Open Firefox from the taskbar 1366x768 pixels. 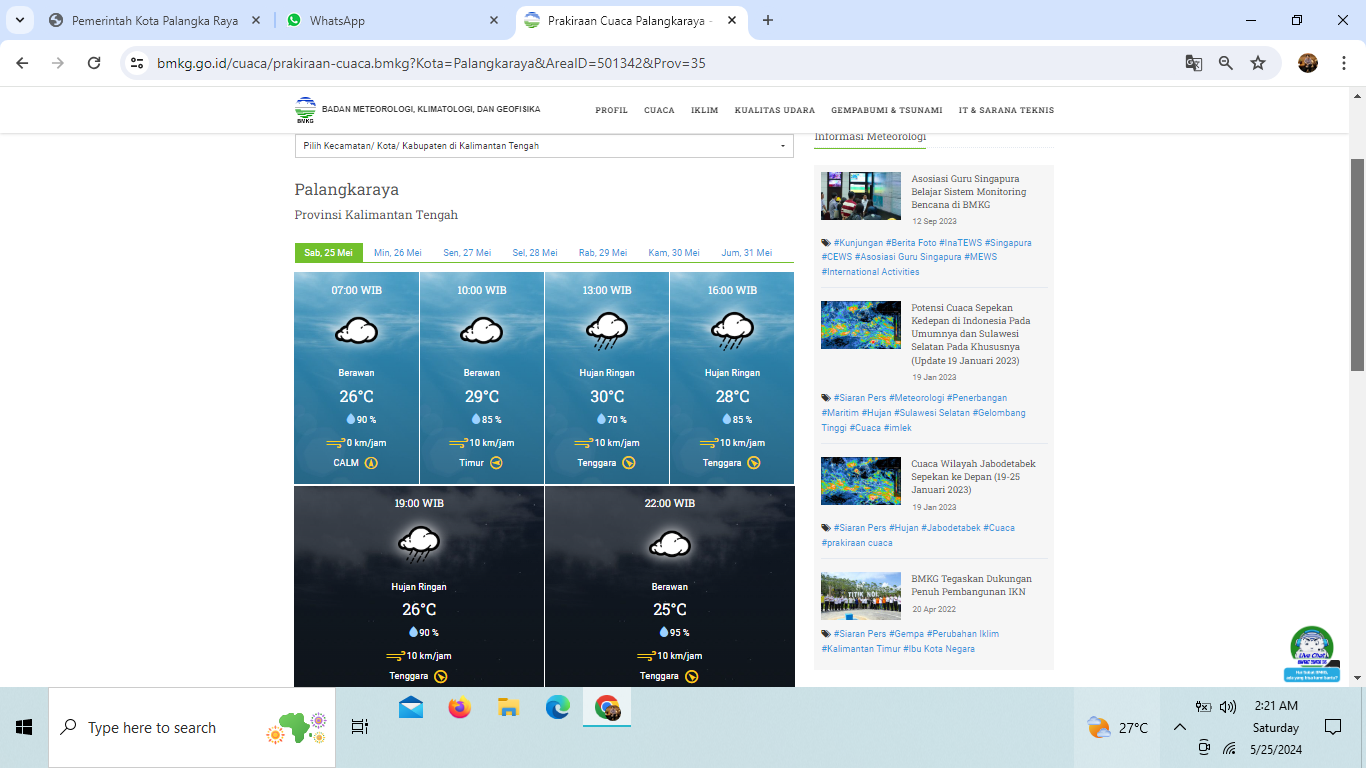[460, 708]
